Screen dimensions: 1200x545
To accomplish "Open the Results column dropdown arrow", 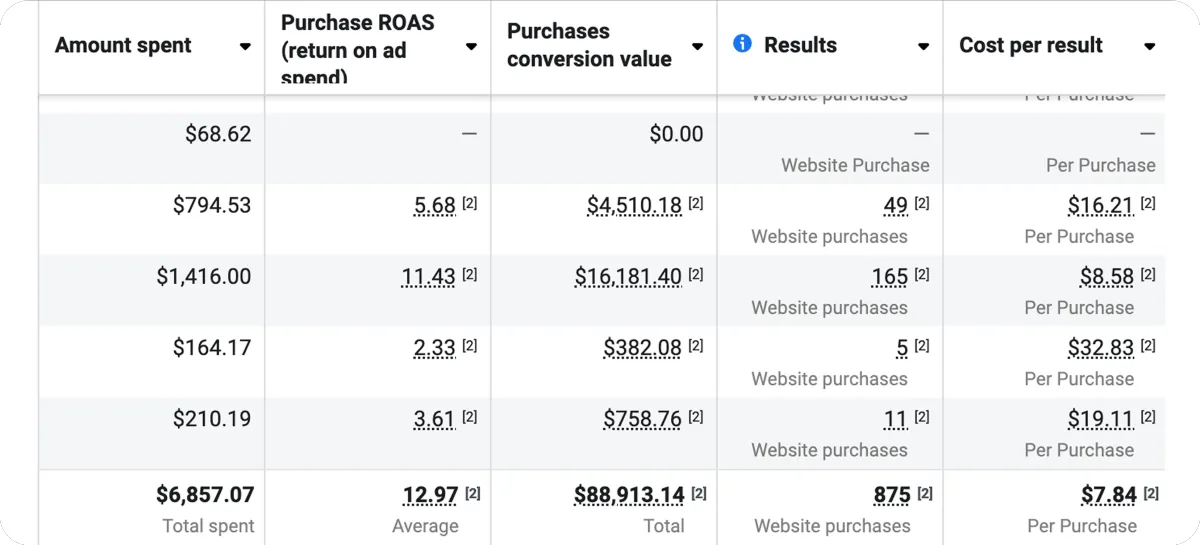I will tap(923, 46).
